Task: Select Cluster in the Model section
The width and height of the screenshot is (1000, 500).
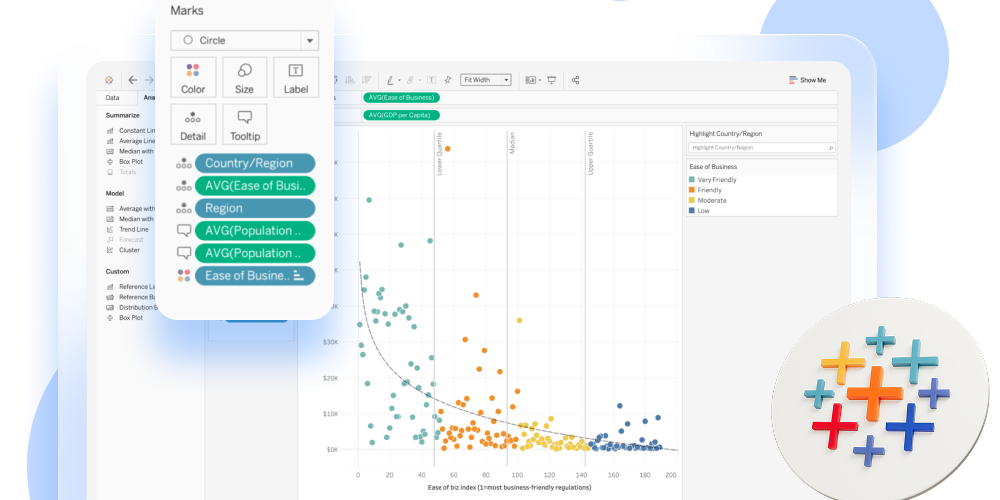Action: tap(129, 250)
